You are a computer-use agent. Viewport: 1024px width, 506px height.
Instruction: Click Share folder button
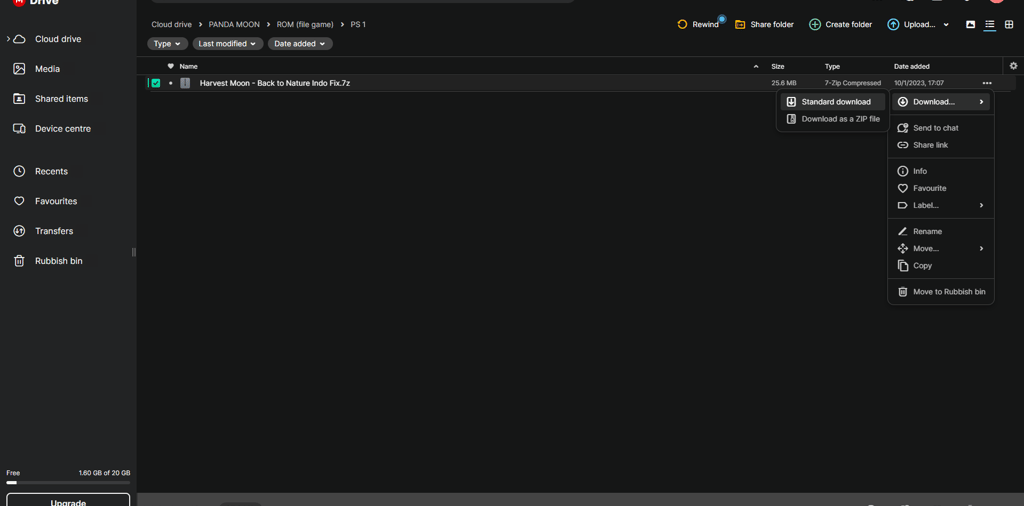pyautogui.click(x=764, y=25)
